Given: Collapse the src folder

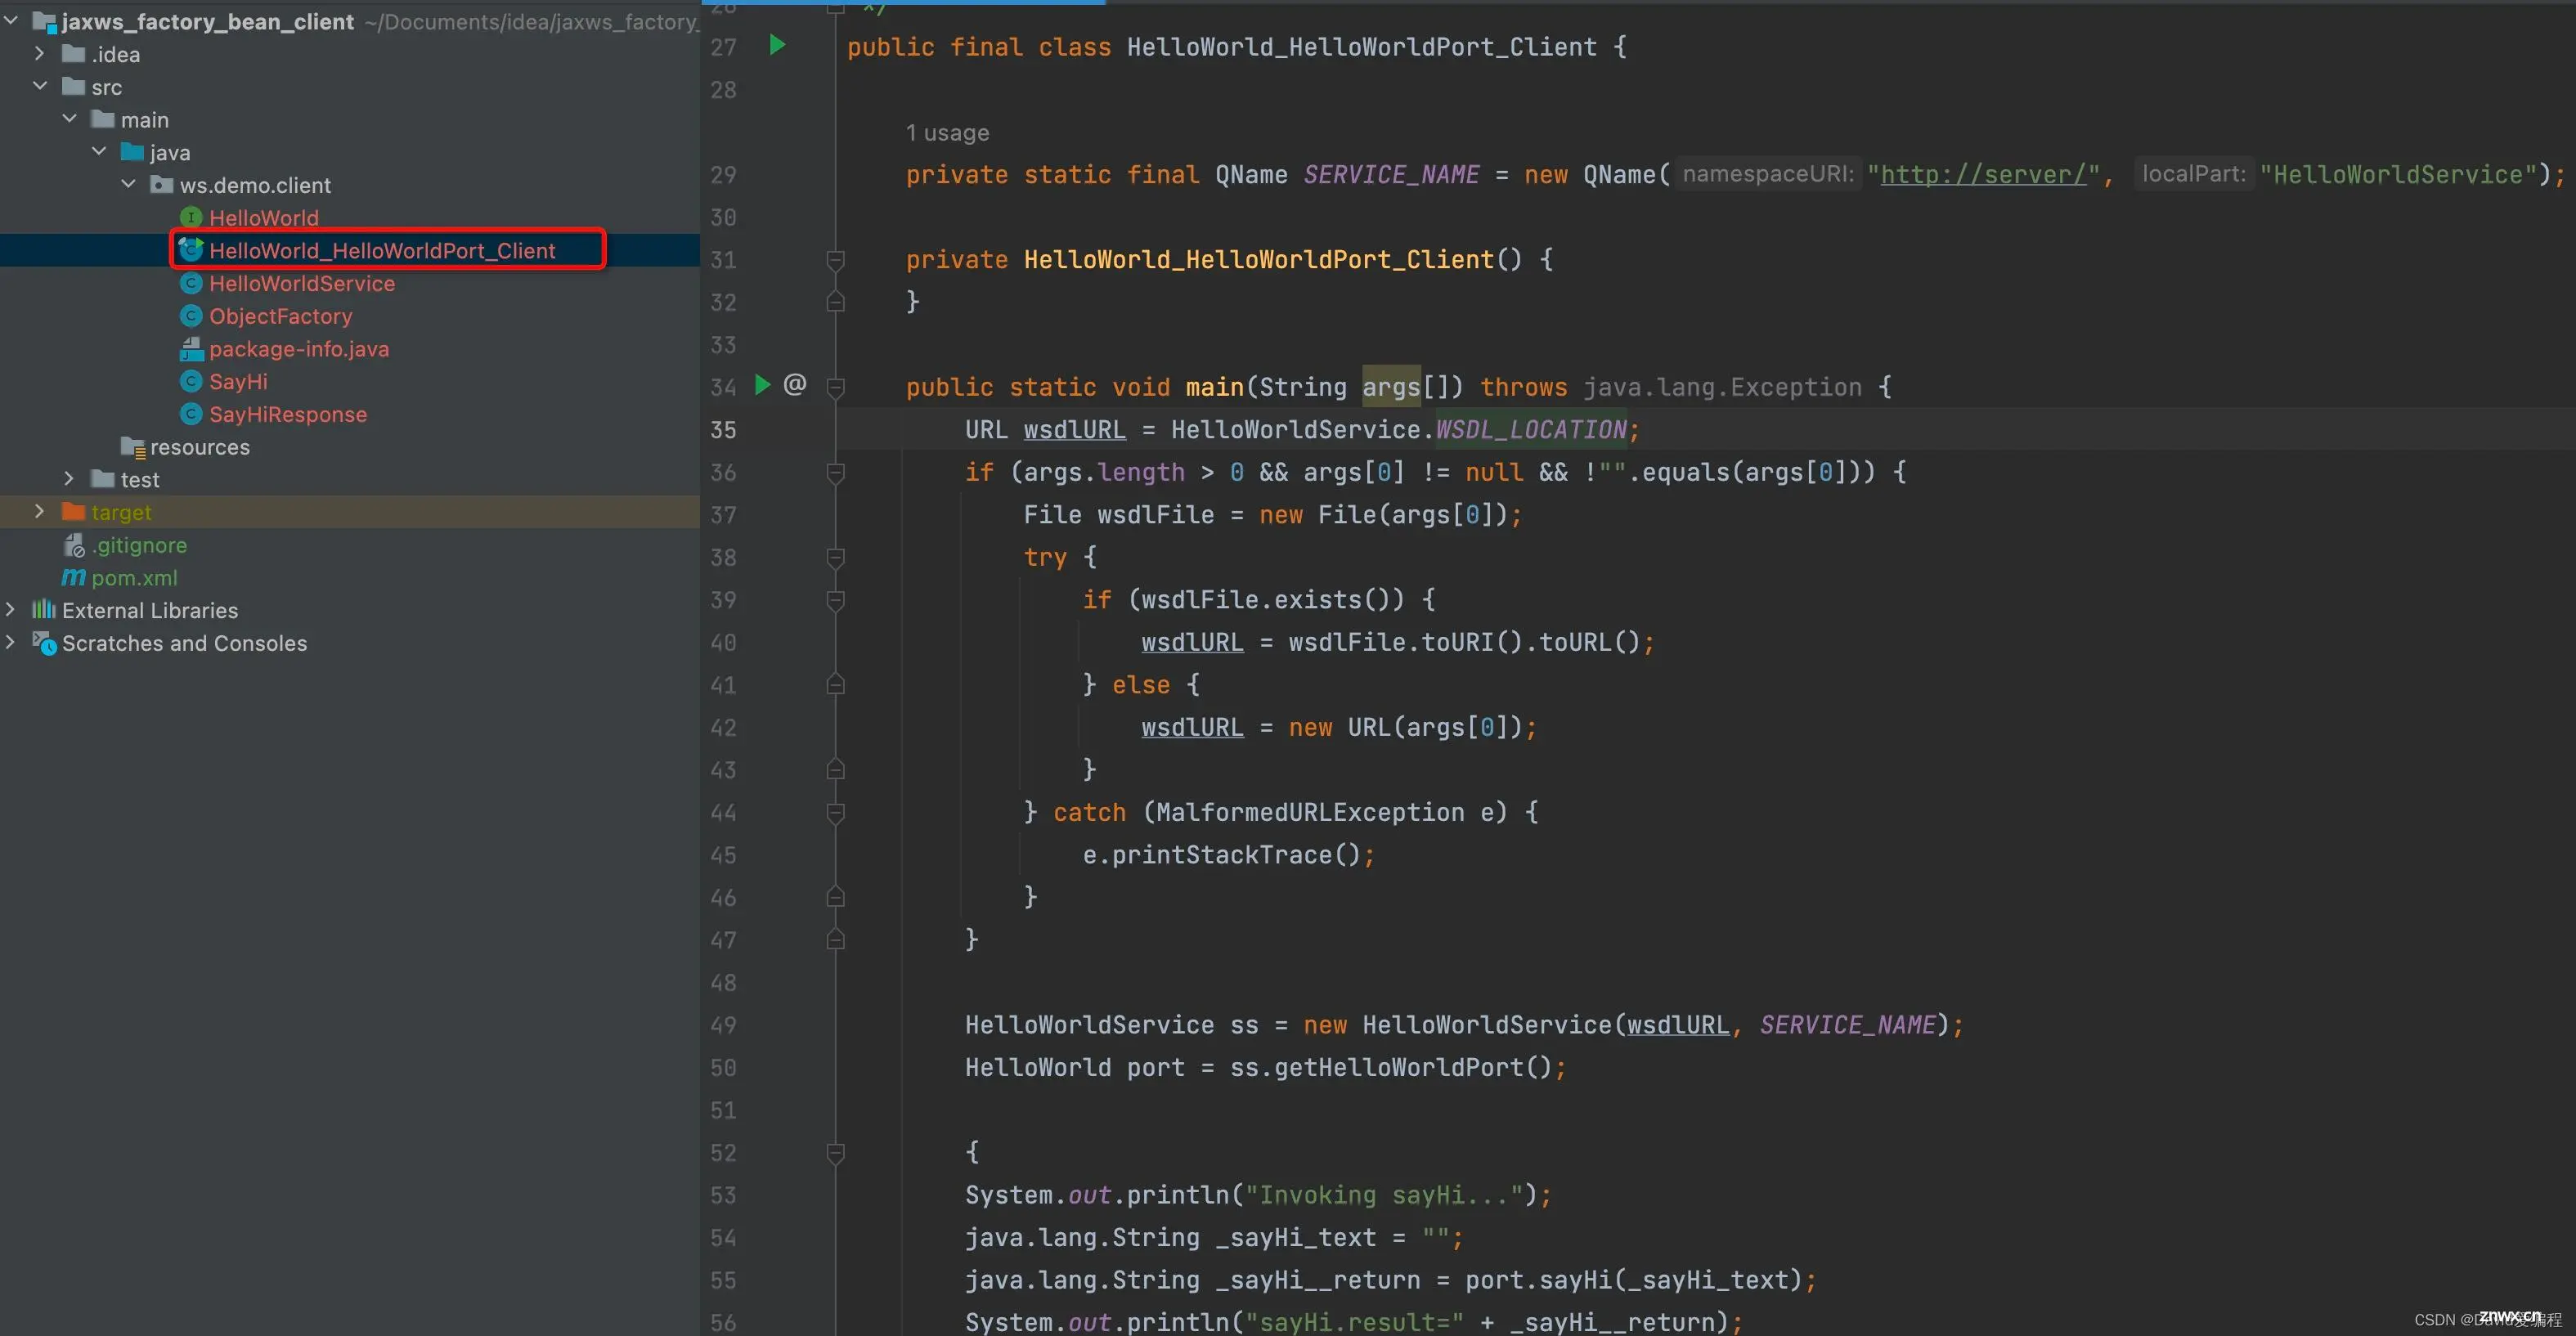Looking at the screenshot, I should click(40, 86).
